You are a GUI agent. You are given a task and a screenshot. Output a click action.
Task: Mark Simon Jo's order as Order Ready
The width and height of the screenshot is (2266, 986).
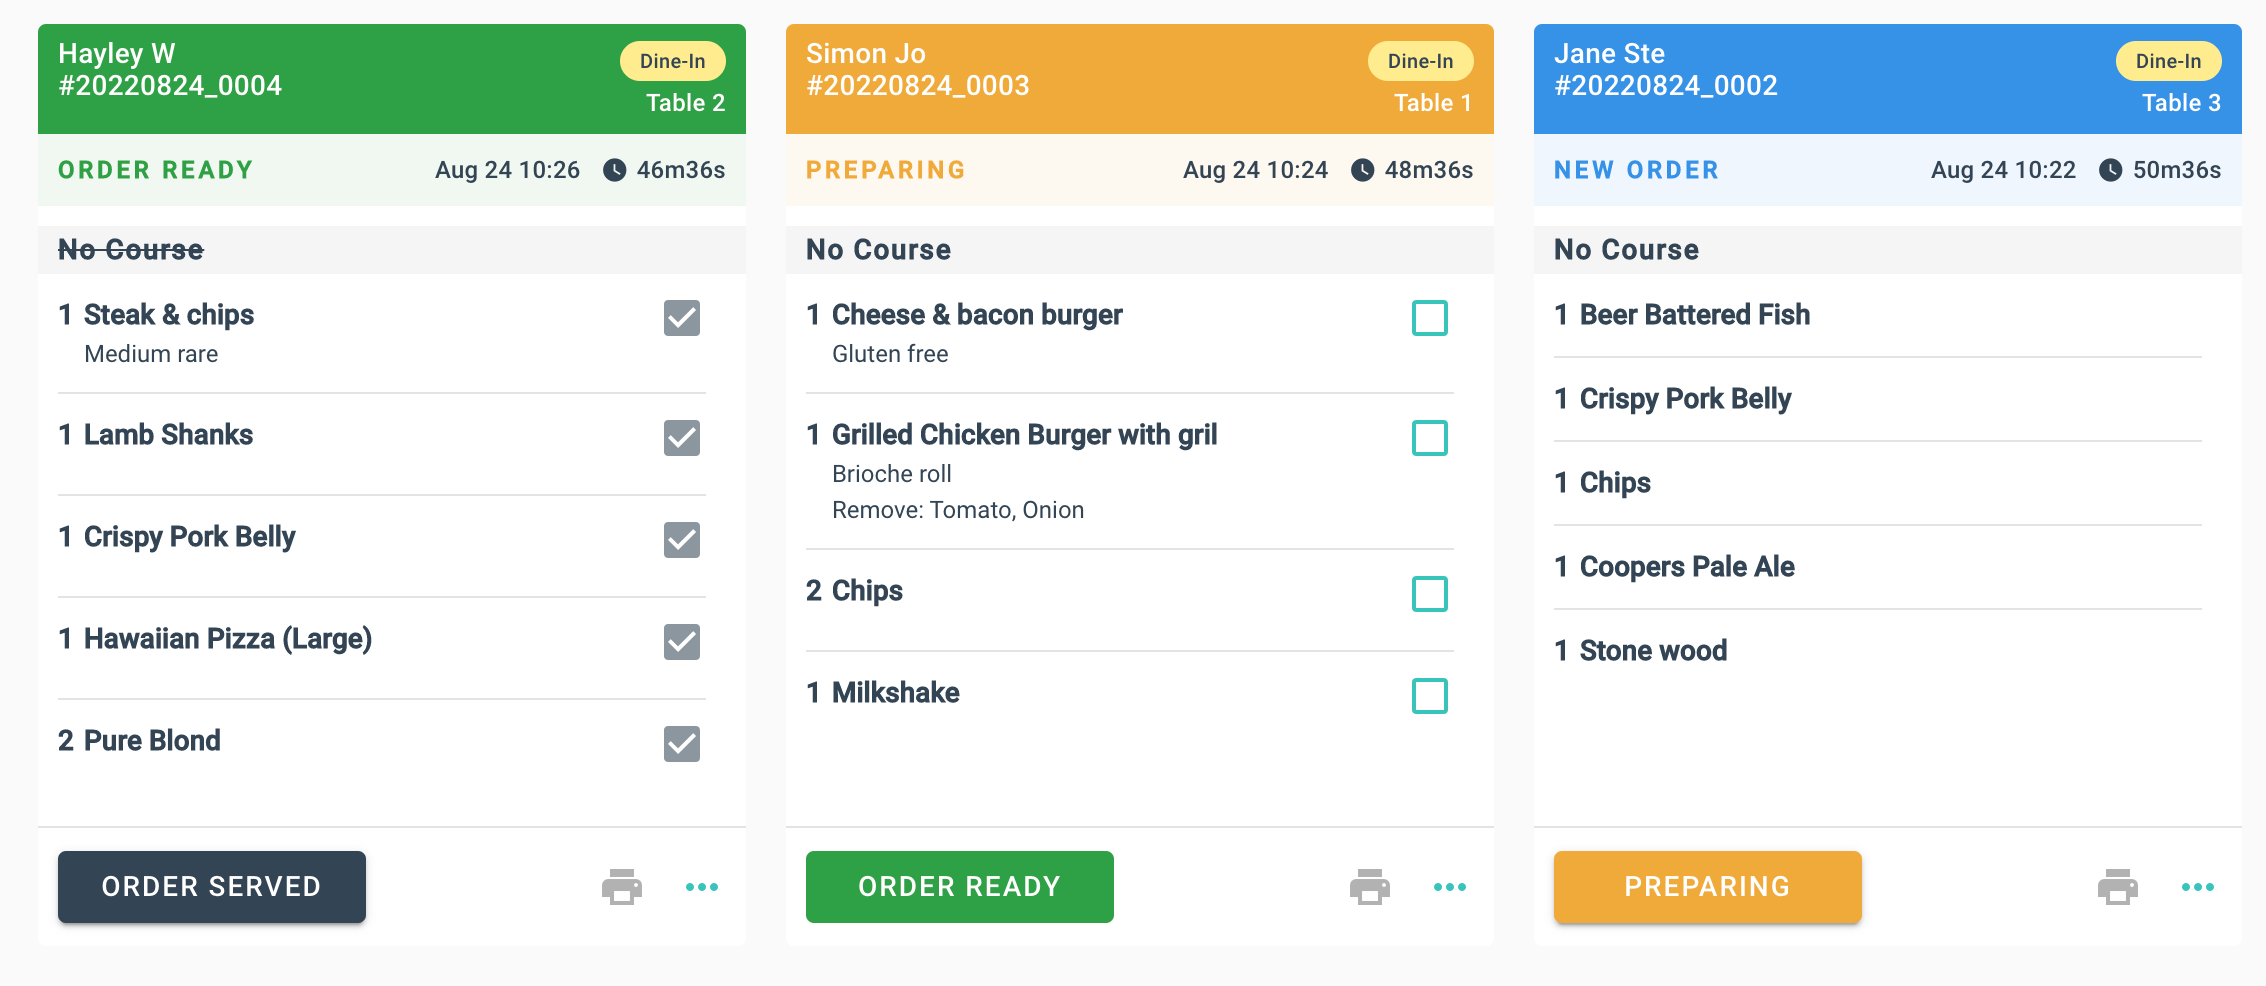click(x=960, y=887)
